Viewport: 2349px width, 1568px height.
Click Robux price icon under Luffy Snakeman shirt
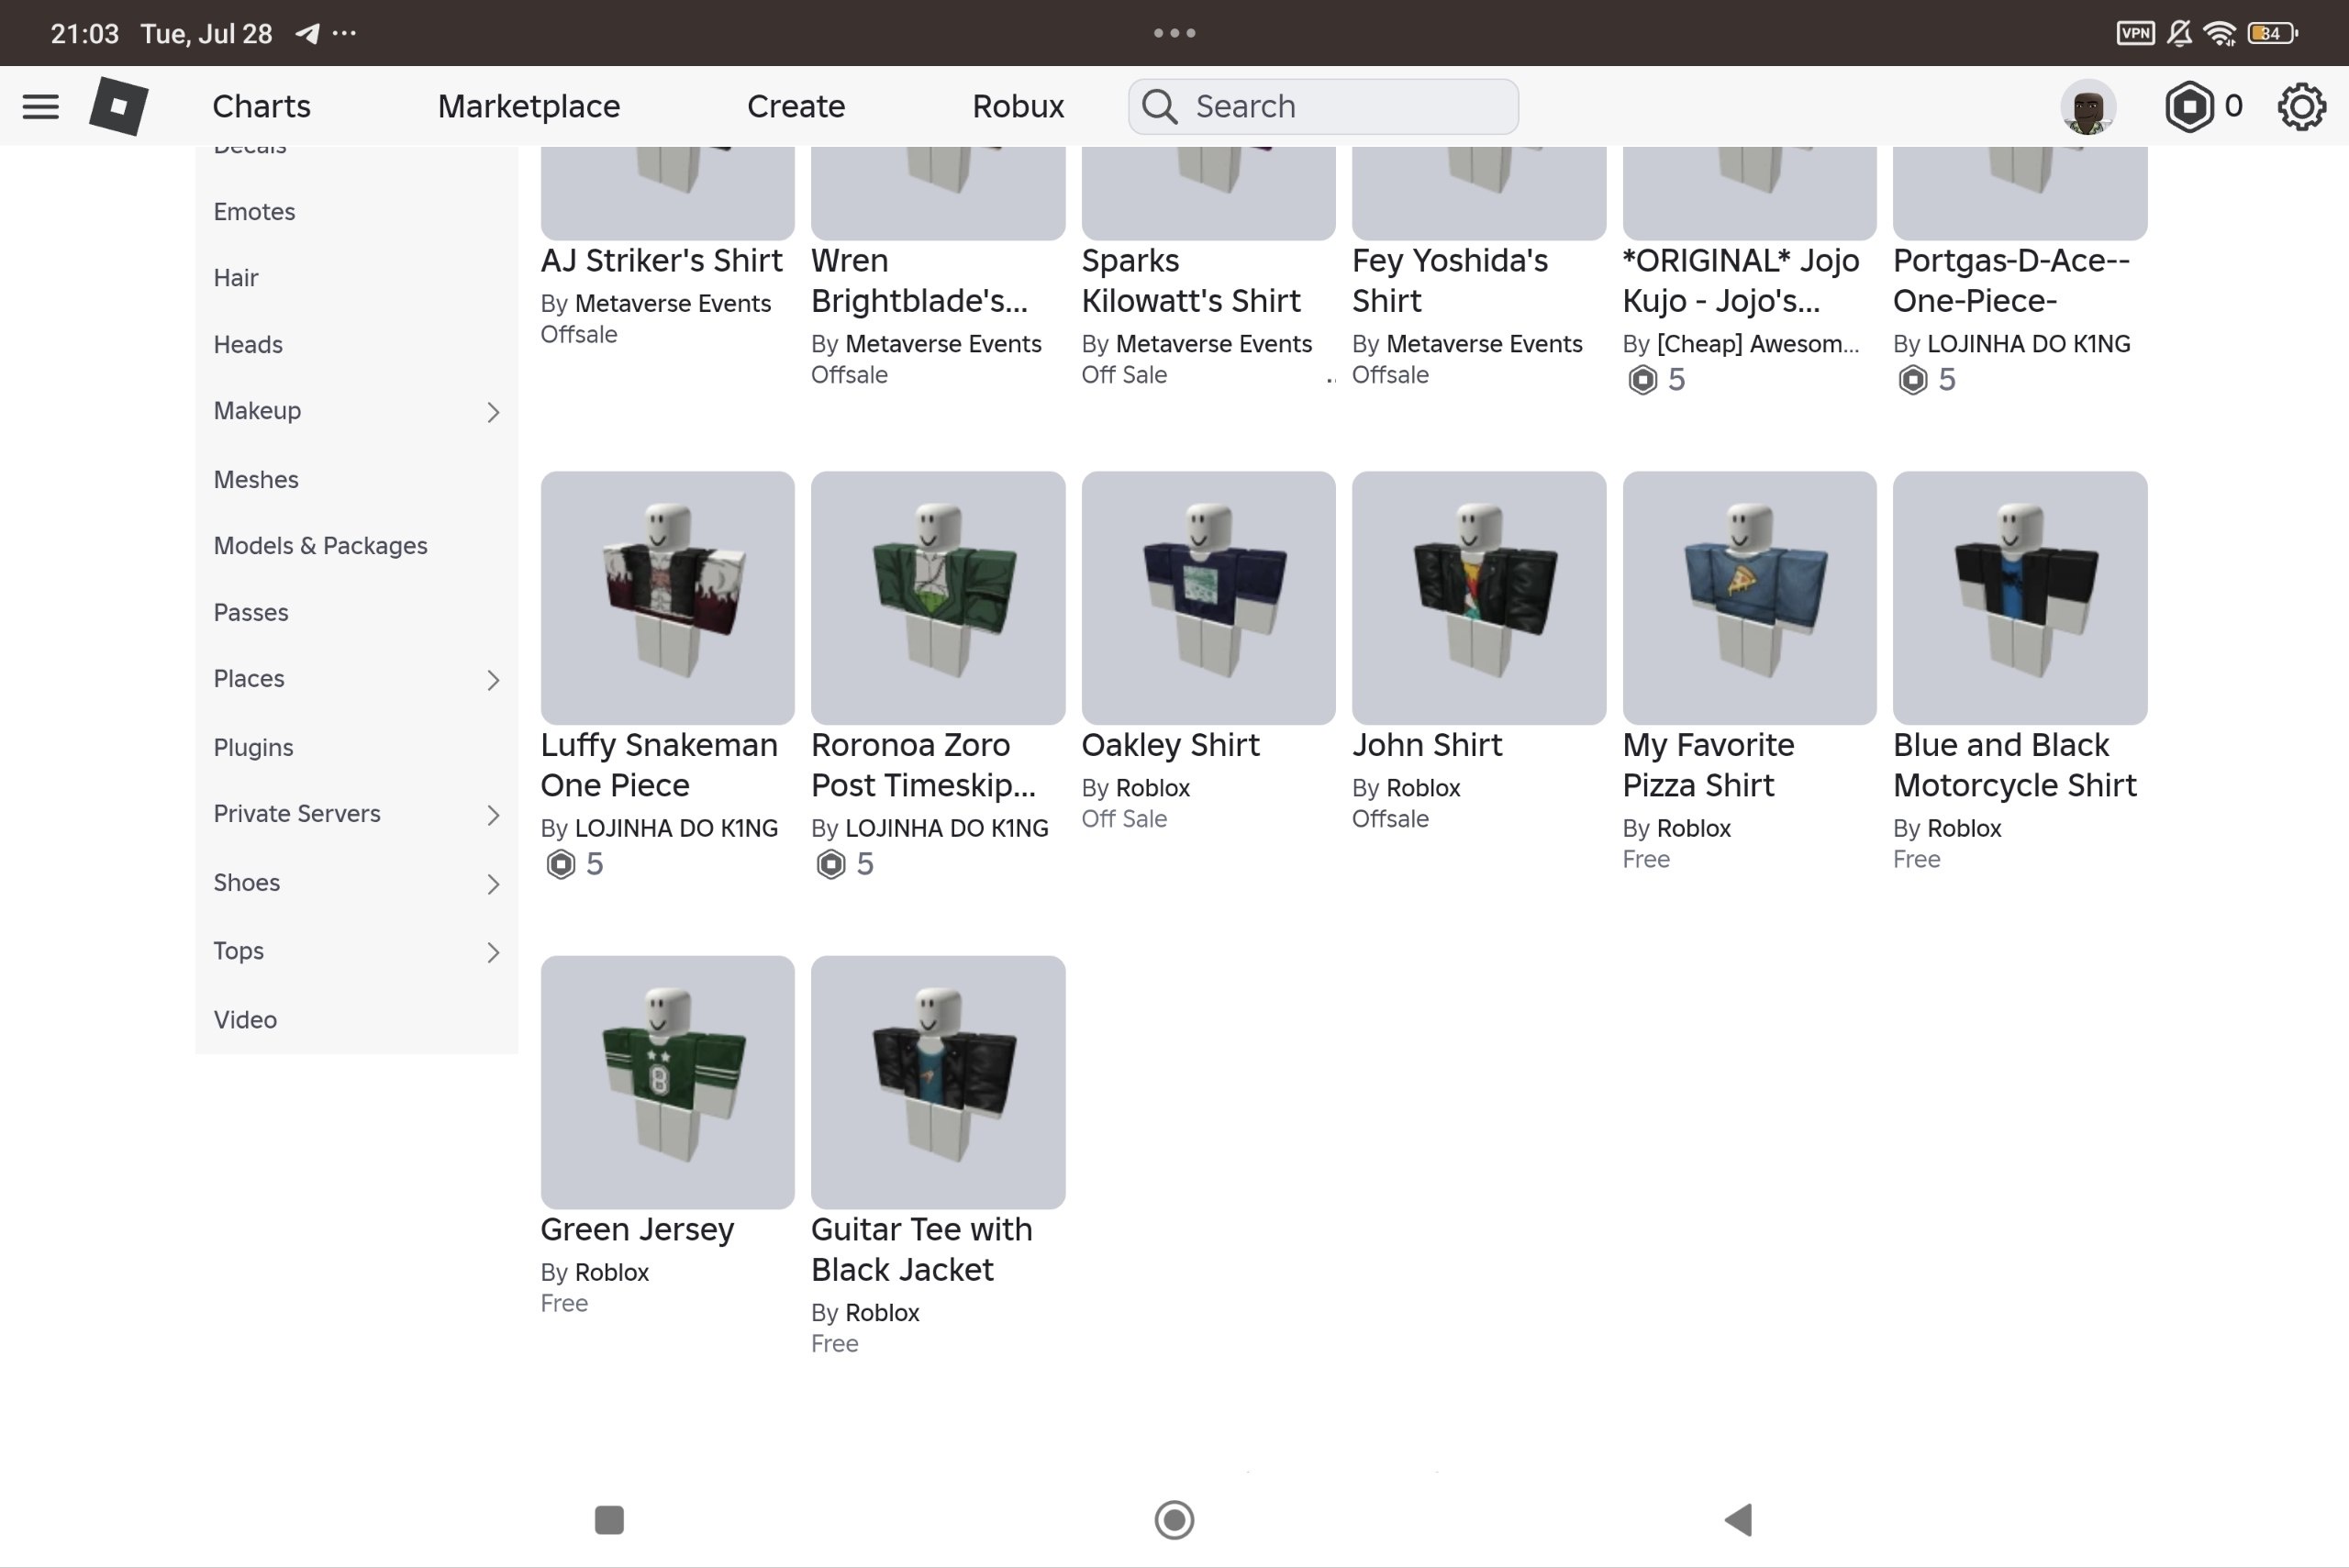(x=561, y=864)
